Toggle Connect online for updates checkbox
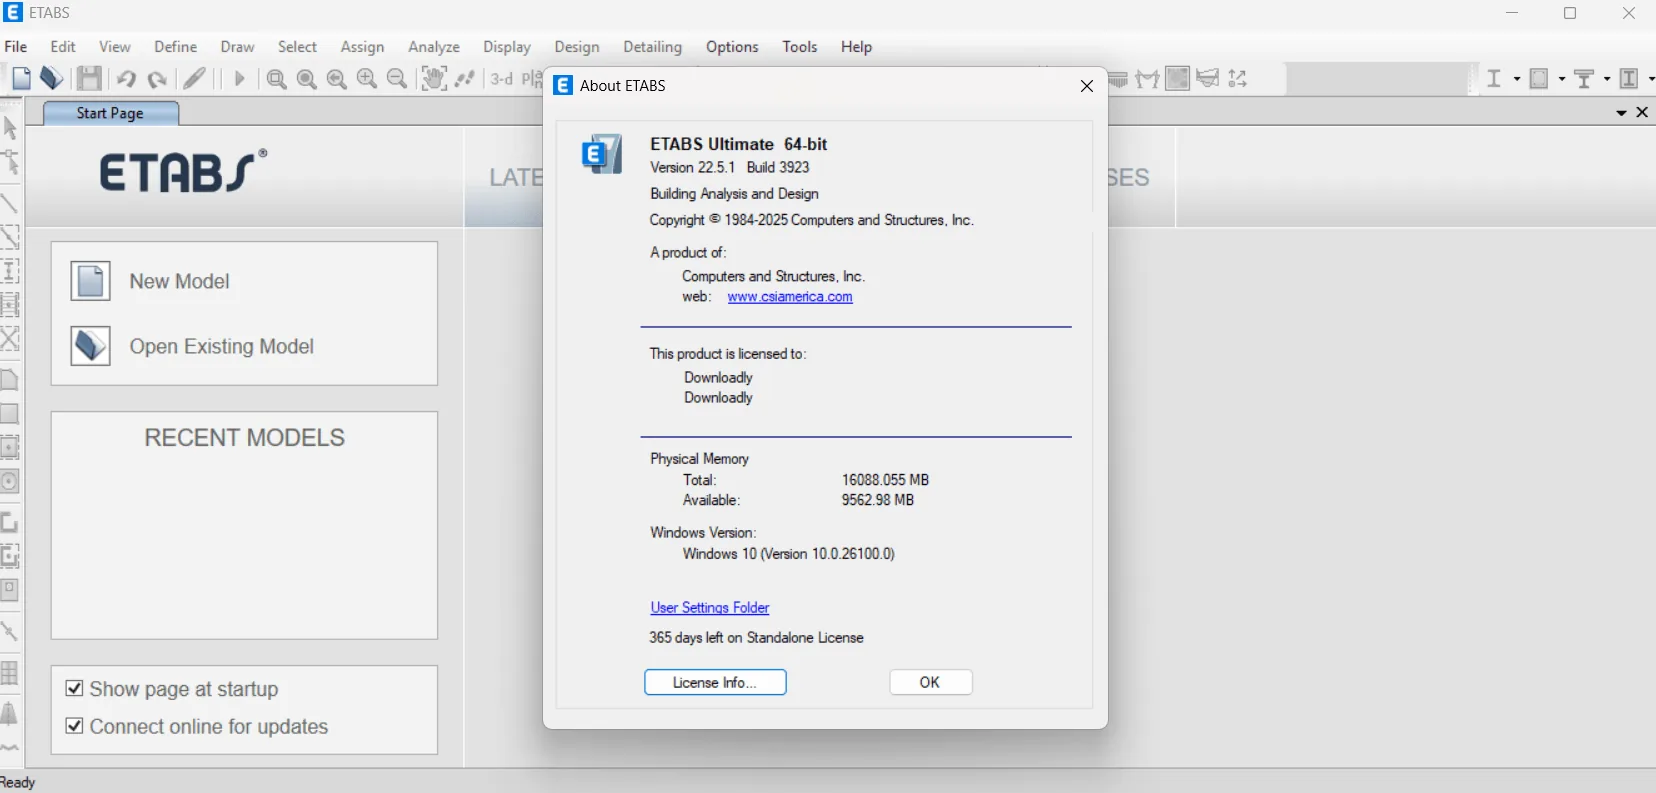 74,726
